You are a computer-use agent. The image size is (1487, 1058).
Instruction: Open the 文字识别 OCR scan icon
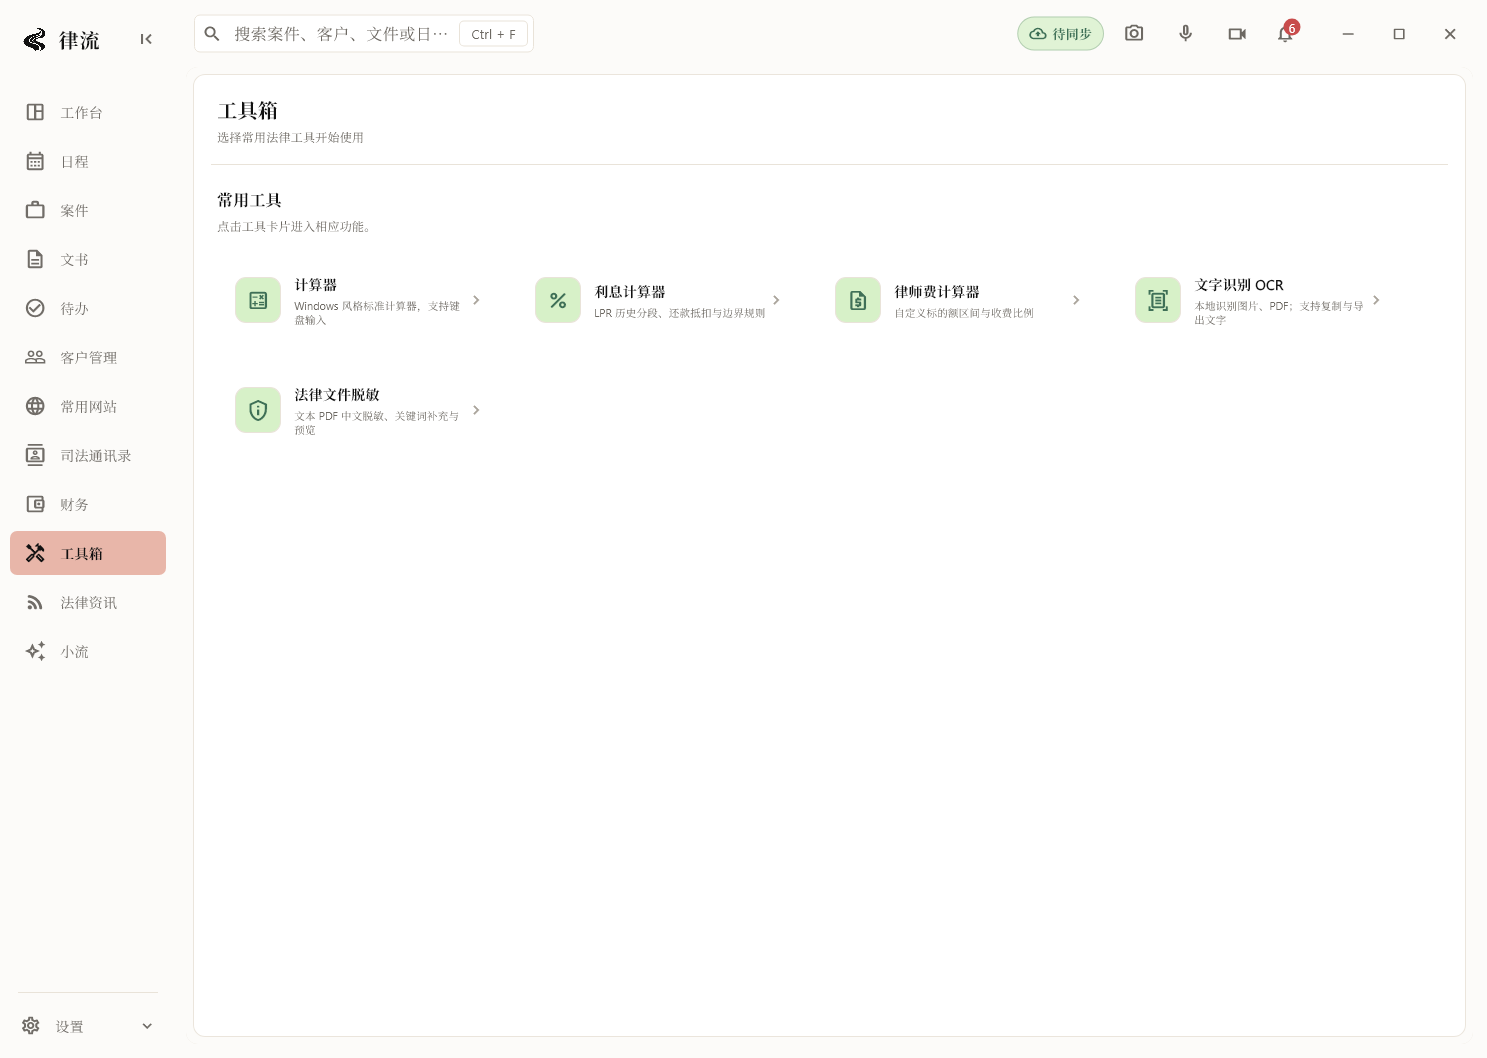(x=1158, y=300)
